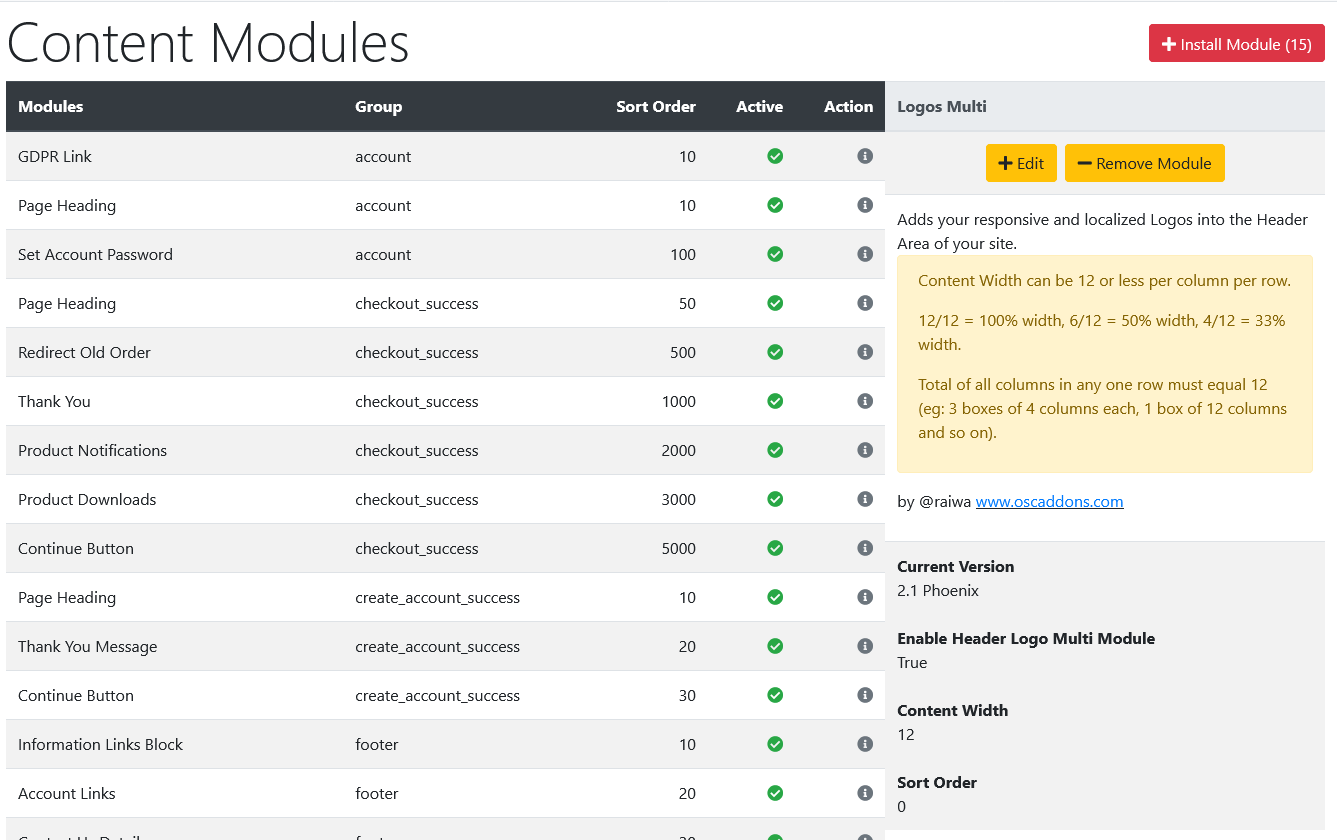Click info icon on Continue Button create_account_success row

[x=865, y=695]
